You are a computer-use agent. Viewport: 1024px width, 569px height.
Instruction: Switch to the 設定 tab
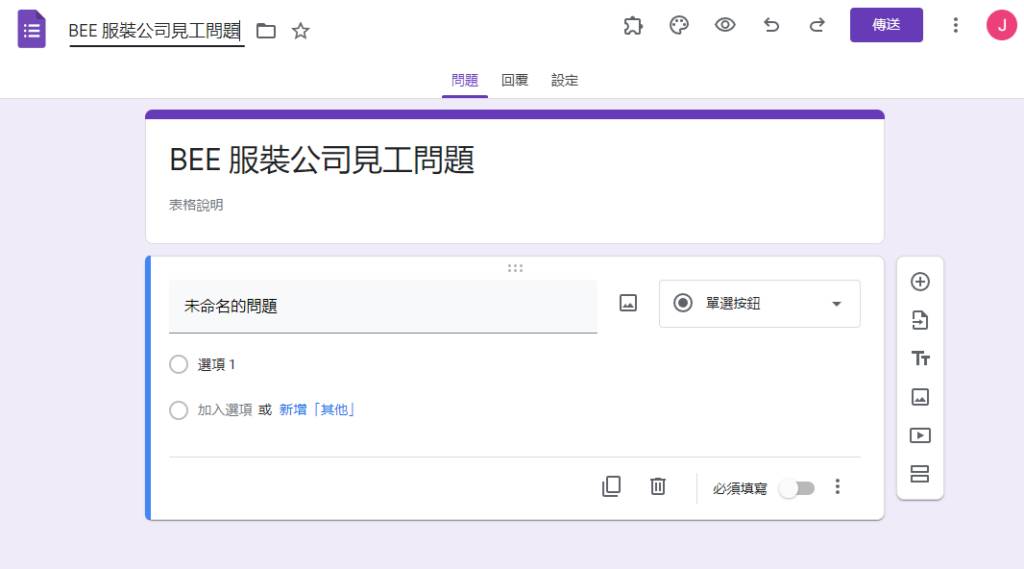[x=564, y=80]
